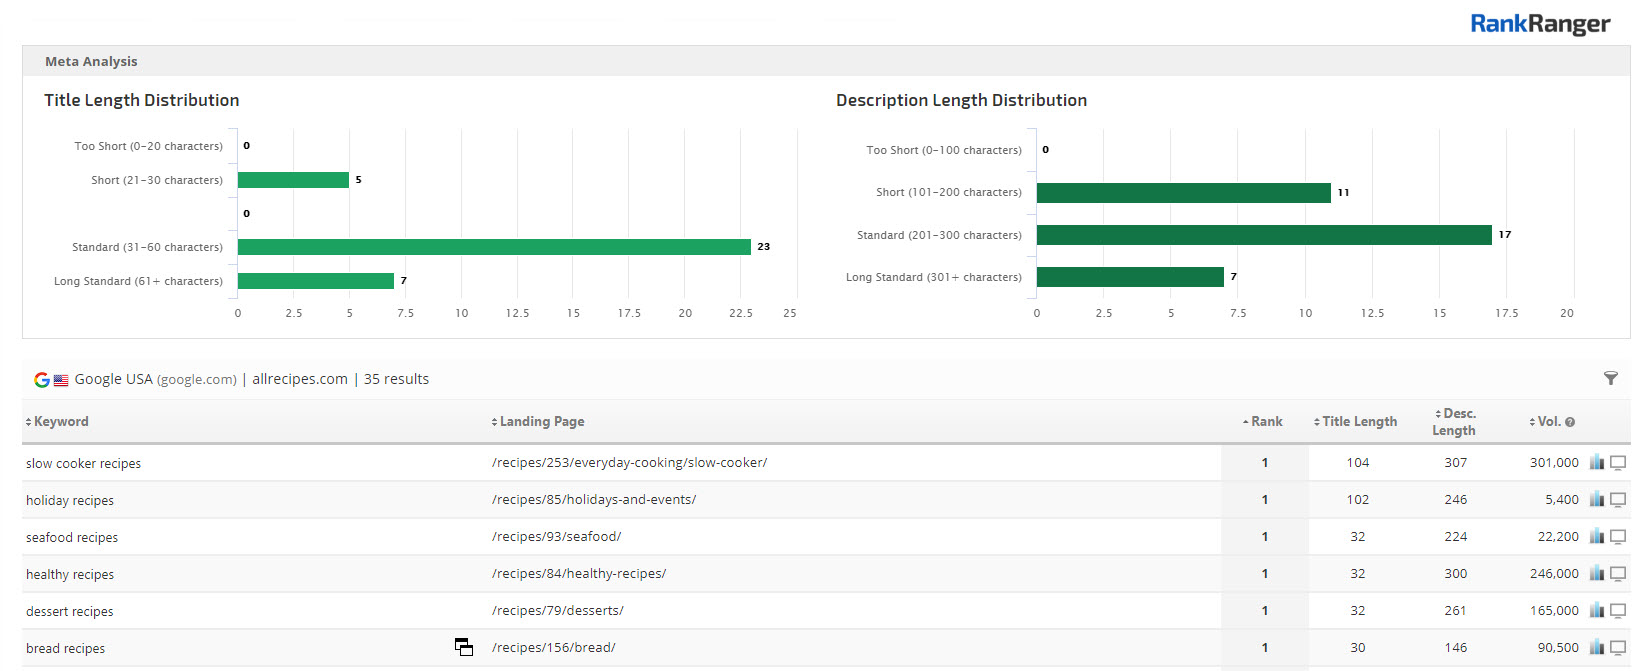Open the slow-cooker landing page link
Image resolution: width=1644 pixels, height=671 pixels.
pos(629,463)
